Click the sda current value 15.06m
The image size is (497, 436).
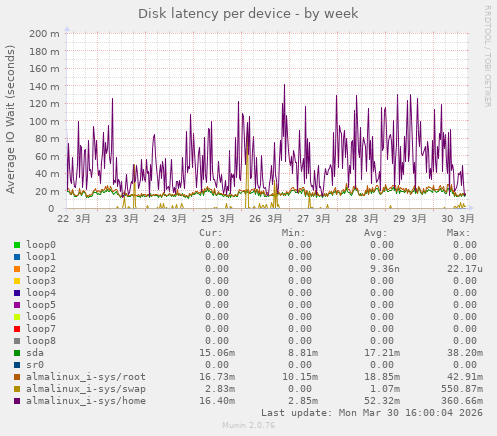click(x=217, y=353)
